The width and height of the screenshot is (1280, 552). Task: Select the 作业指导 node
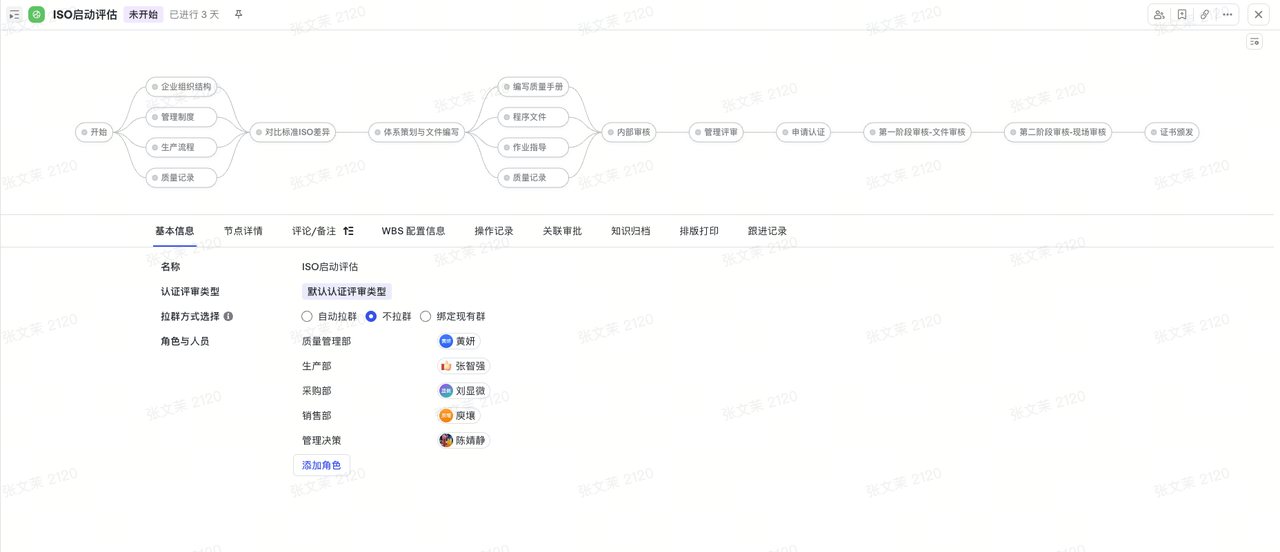(x=533, y=147)
